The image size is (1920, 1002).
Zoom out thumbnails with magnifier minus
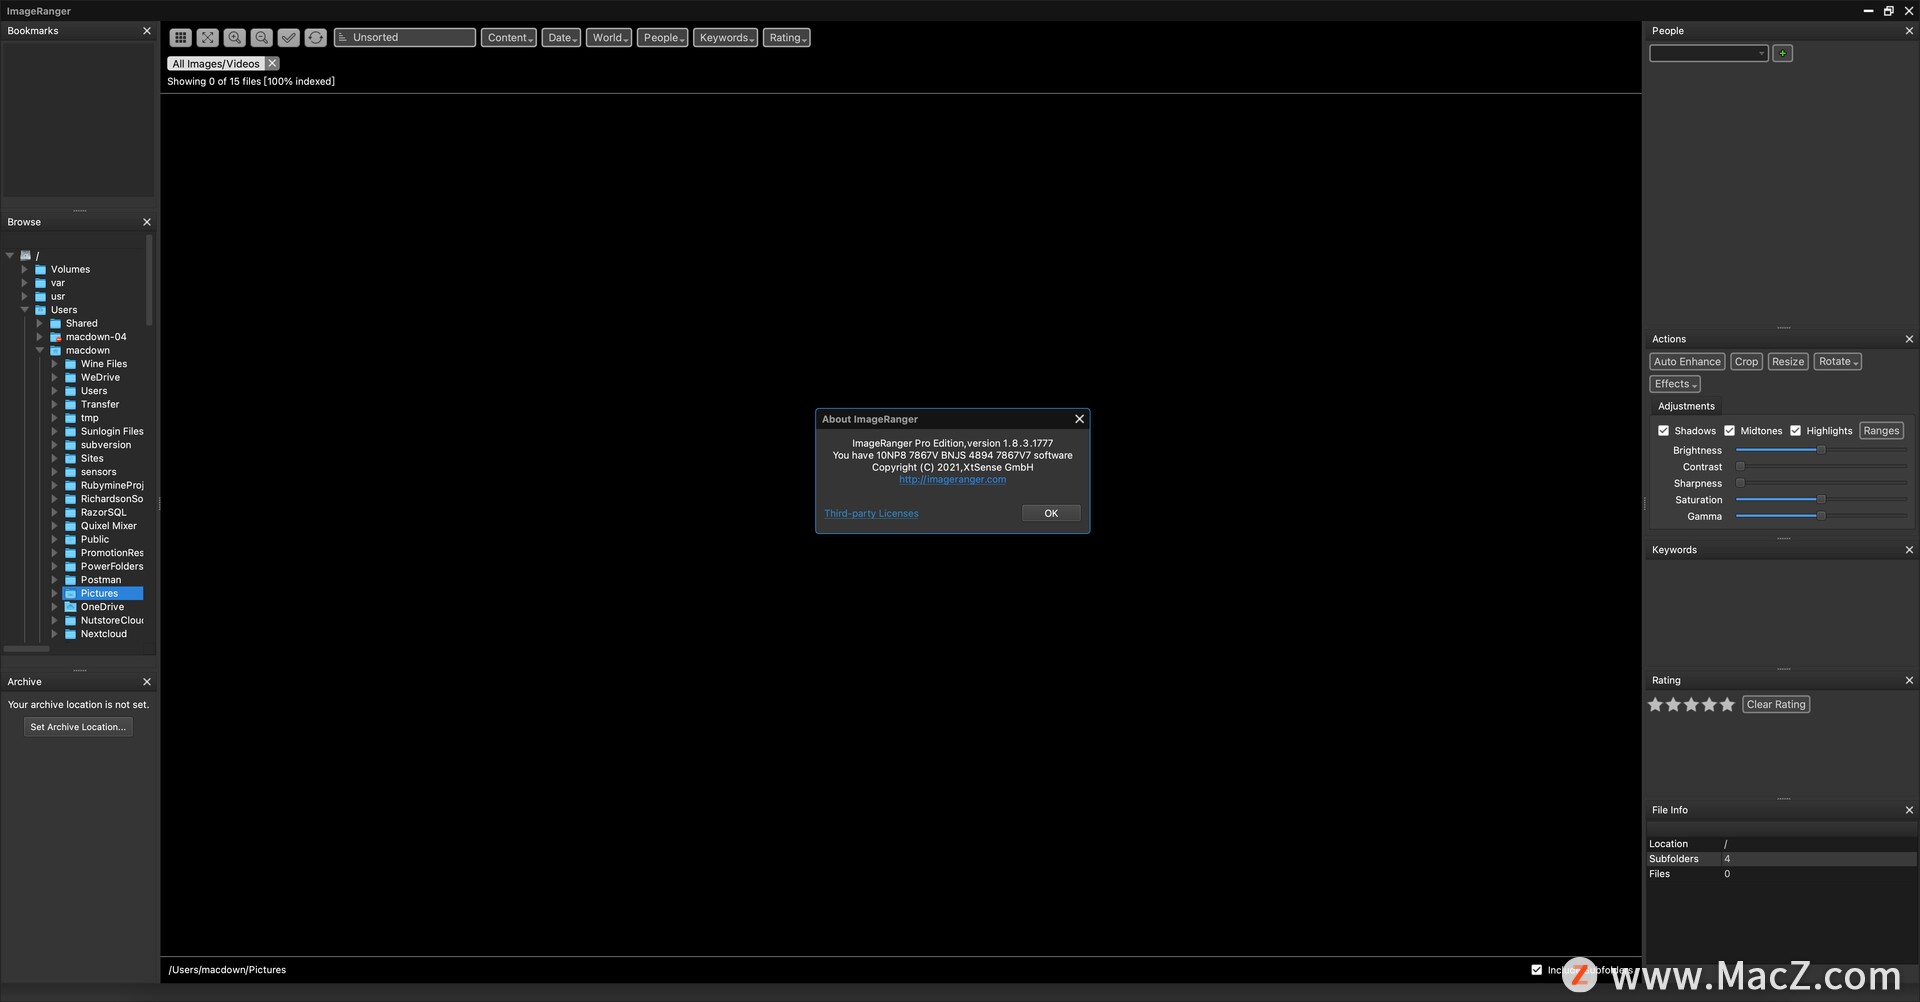click(x=261, y=38)
